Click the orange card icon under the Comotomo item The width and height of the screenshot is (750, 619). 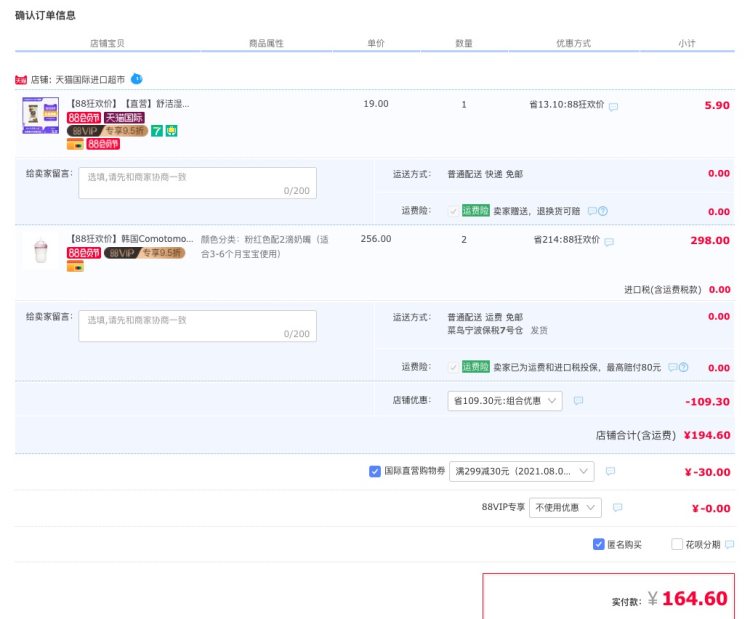pyautogui.click(x=75, y=266)
